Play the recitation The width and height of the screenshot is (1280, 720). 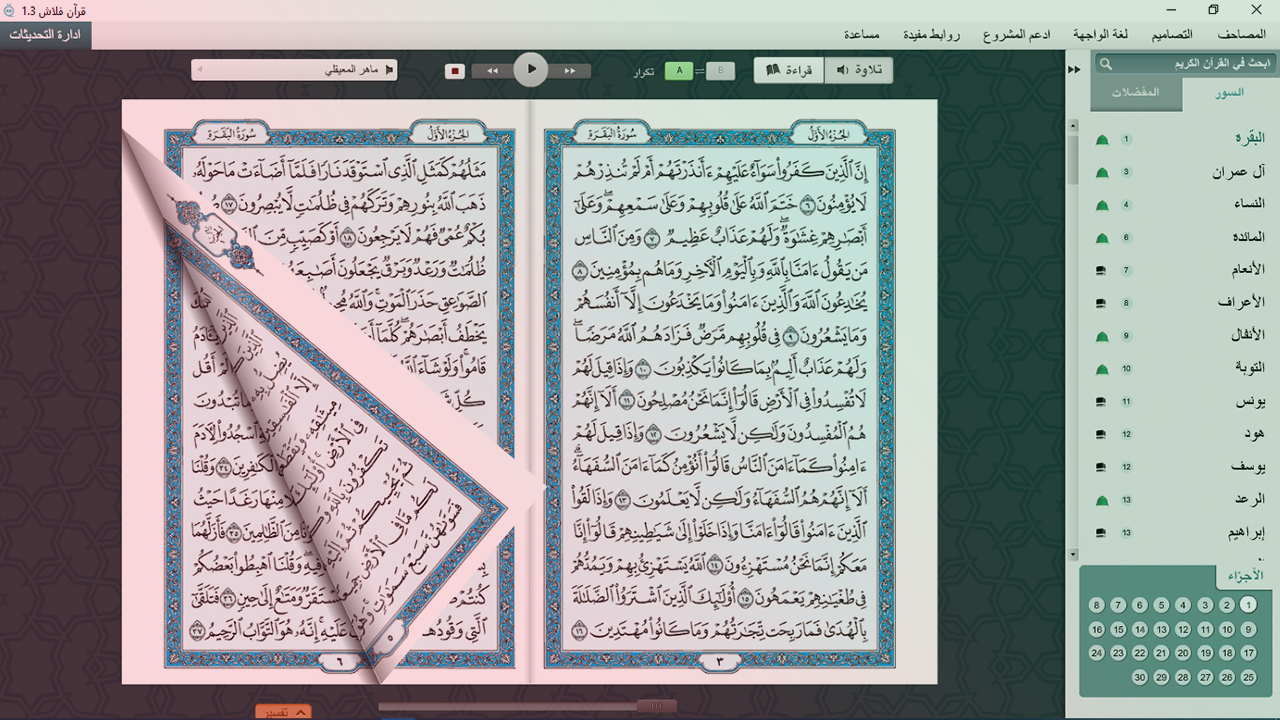coord(531,70)
